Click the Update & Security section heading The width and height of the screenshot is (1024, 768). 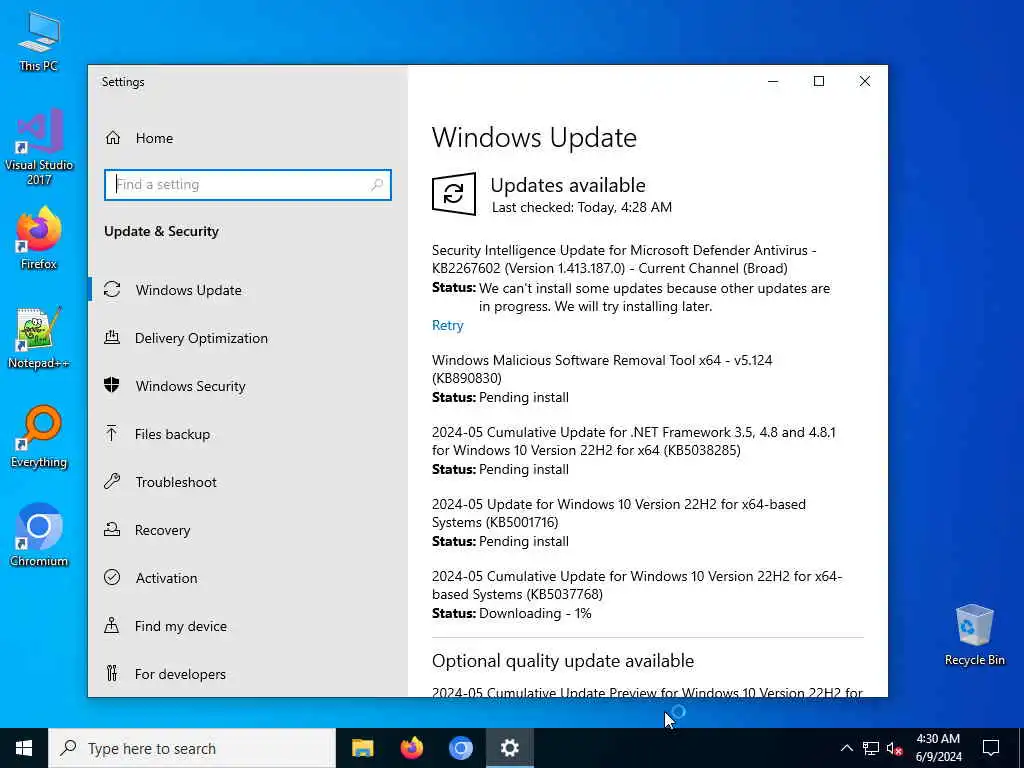pos(161,231)
